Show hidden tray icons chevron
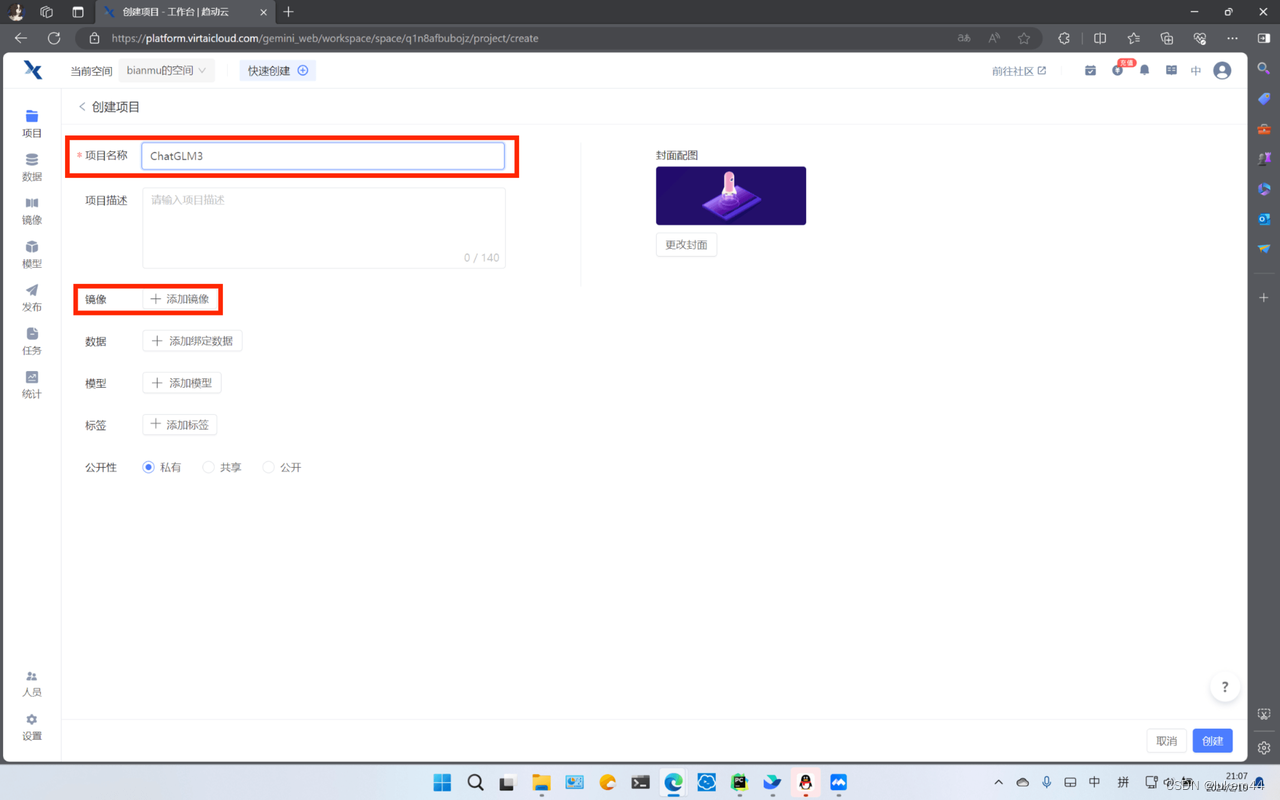The image size is (1280, 800). (x=998, y=782)
